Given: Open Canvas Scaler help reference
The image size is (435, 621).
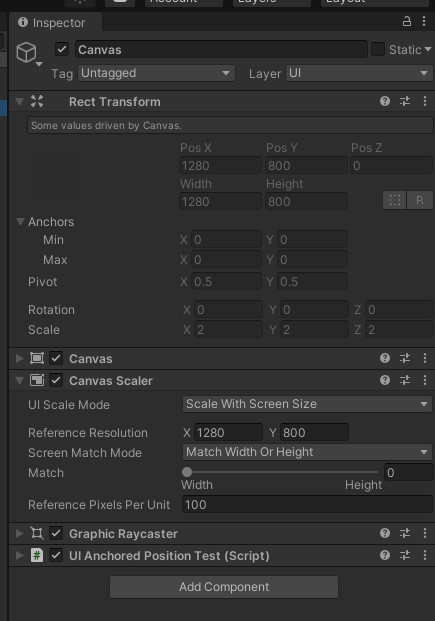Looking at the screenshot, I should pos(385,381).
